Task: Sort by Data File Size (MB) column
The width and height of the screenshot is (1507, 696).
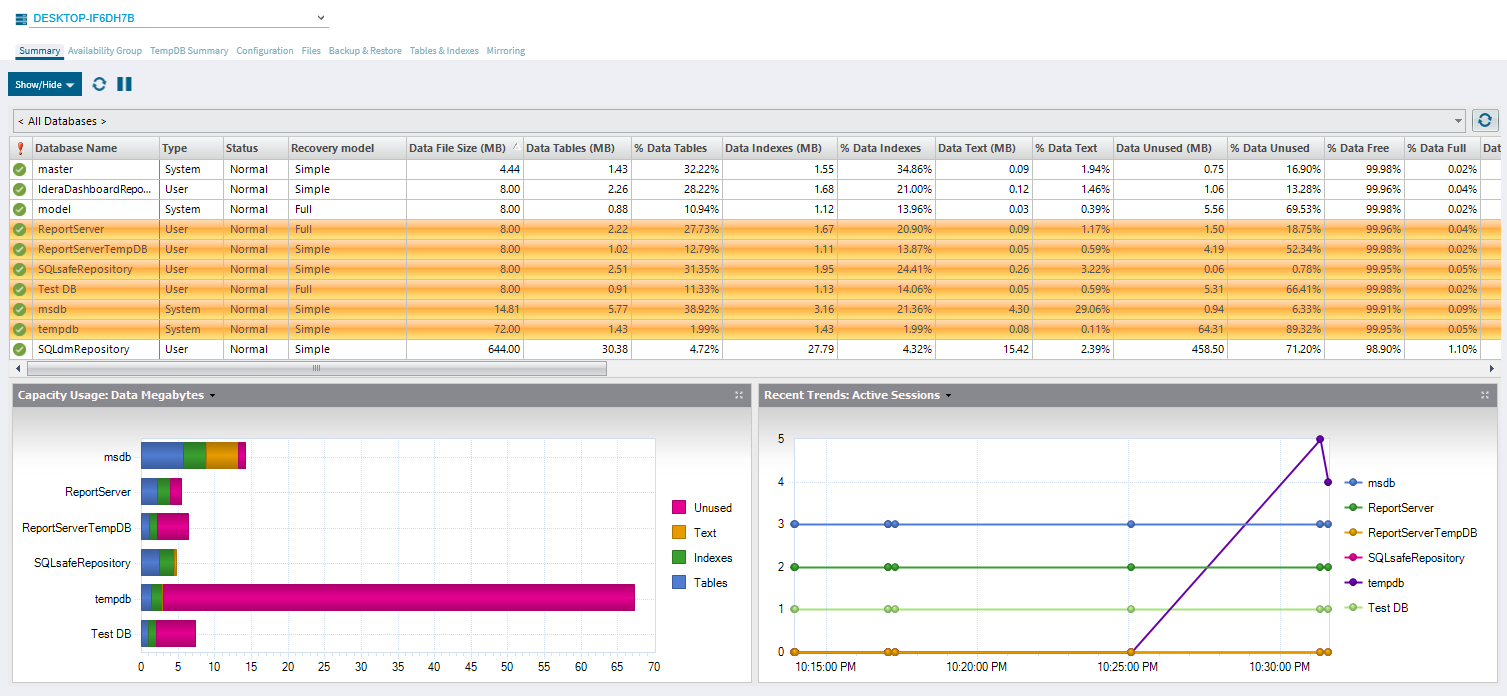Action: [x=458, y=148]
